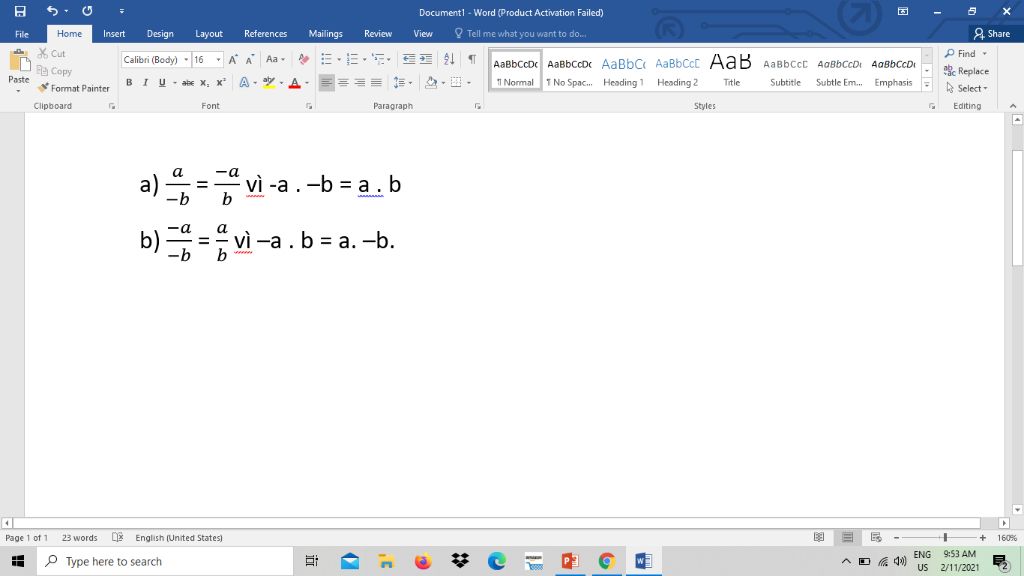Click the Windows search box in taskbar
Screen dimensions: 1024x576
[x=165, y=561]
